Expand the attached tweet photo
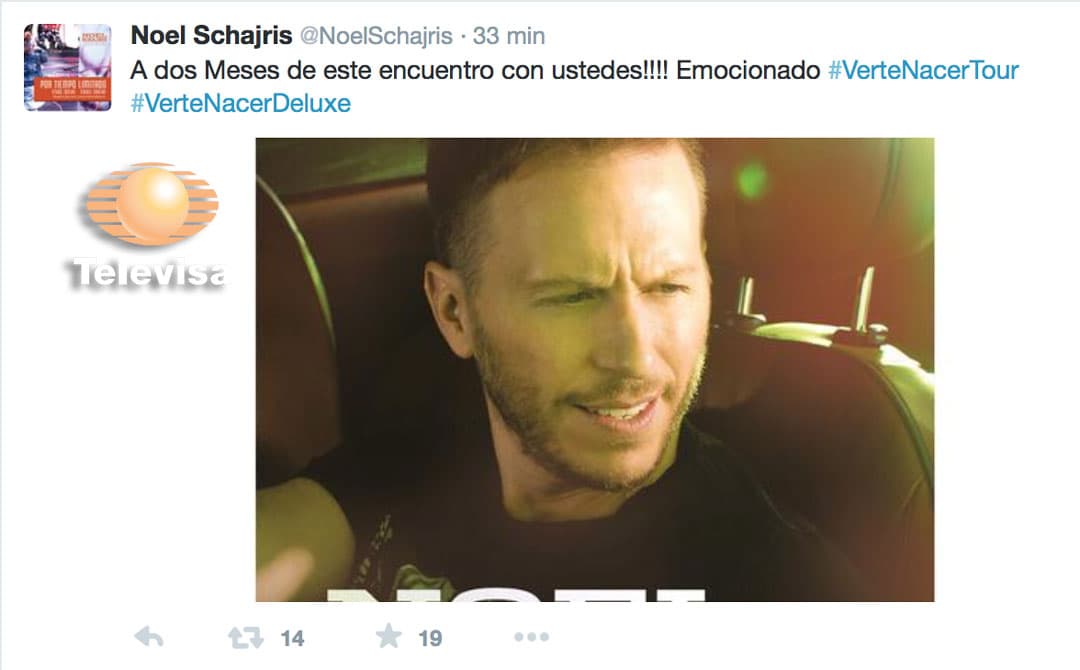 coord(595,370)
